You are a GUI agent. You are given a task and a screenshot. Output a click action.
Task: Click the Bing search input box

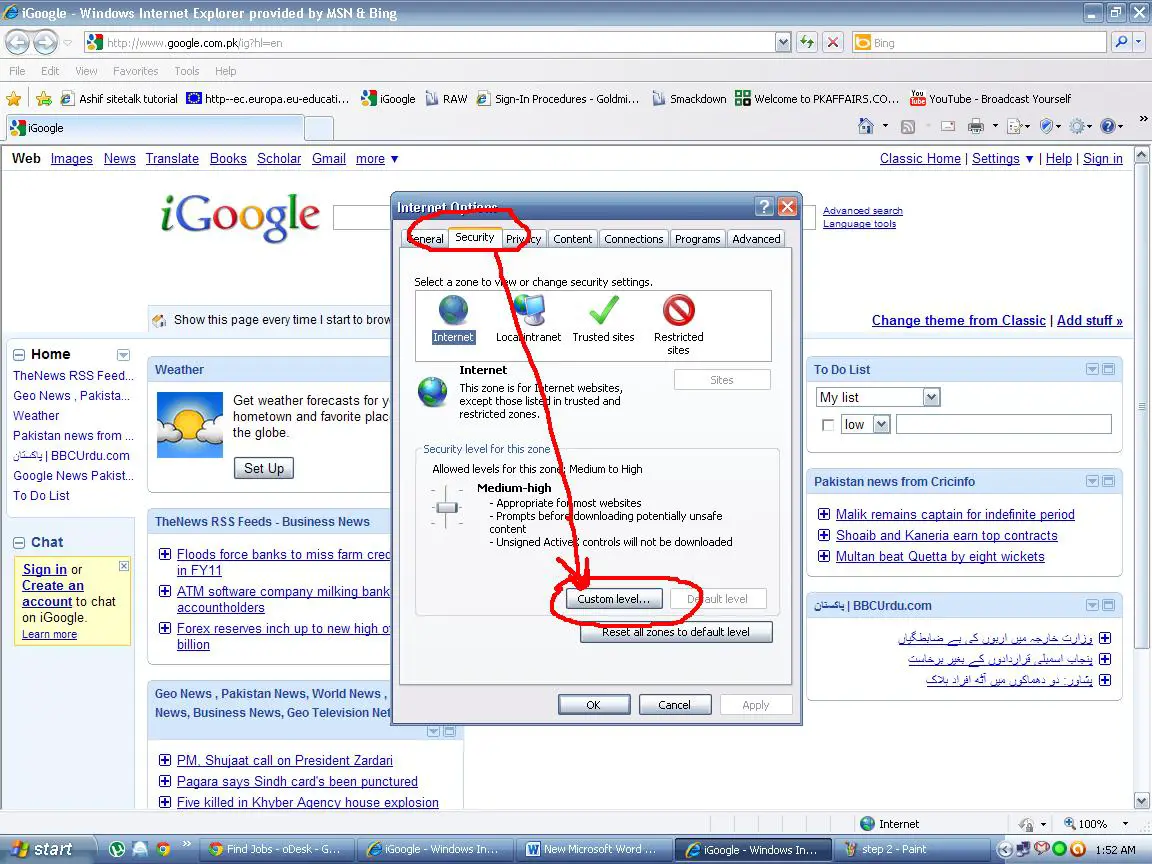[979, 43]
